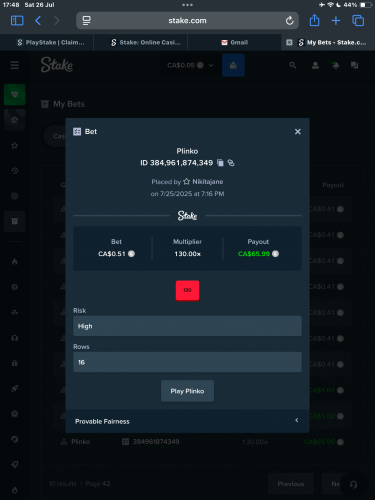Image resolution: width=375 pixels, height=500 pixels.
Task: Close the Bet dialog
Action: pos(298,132)
